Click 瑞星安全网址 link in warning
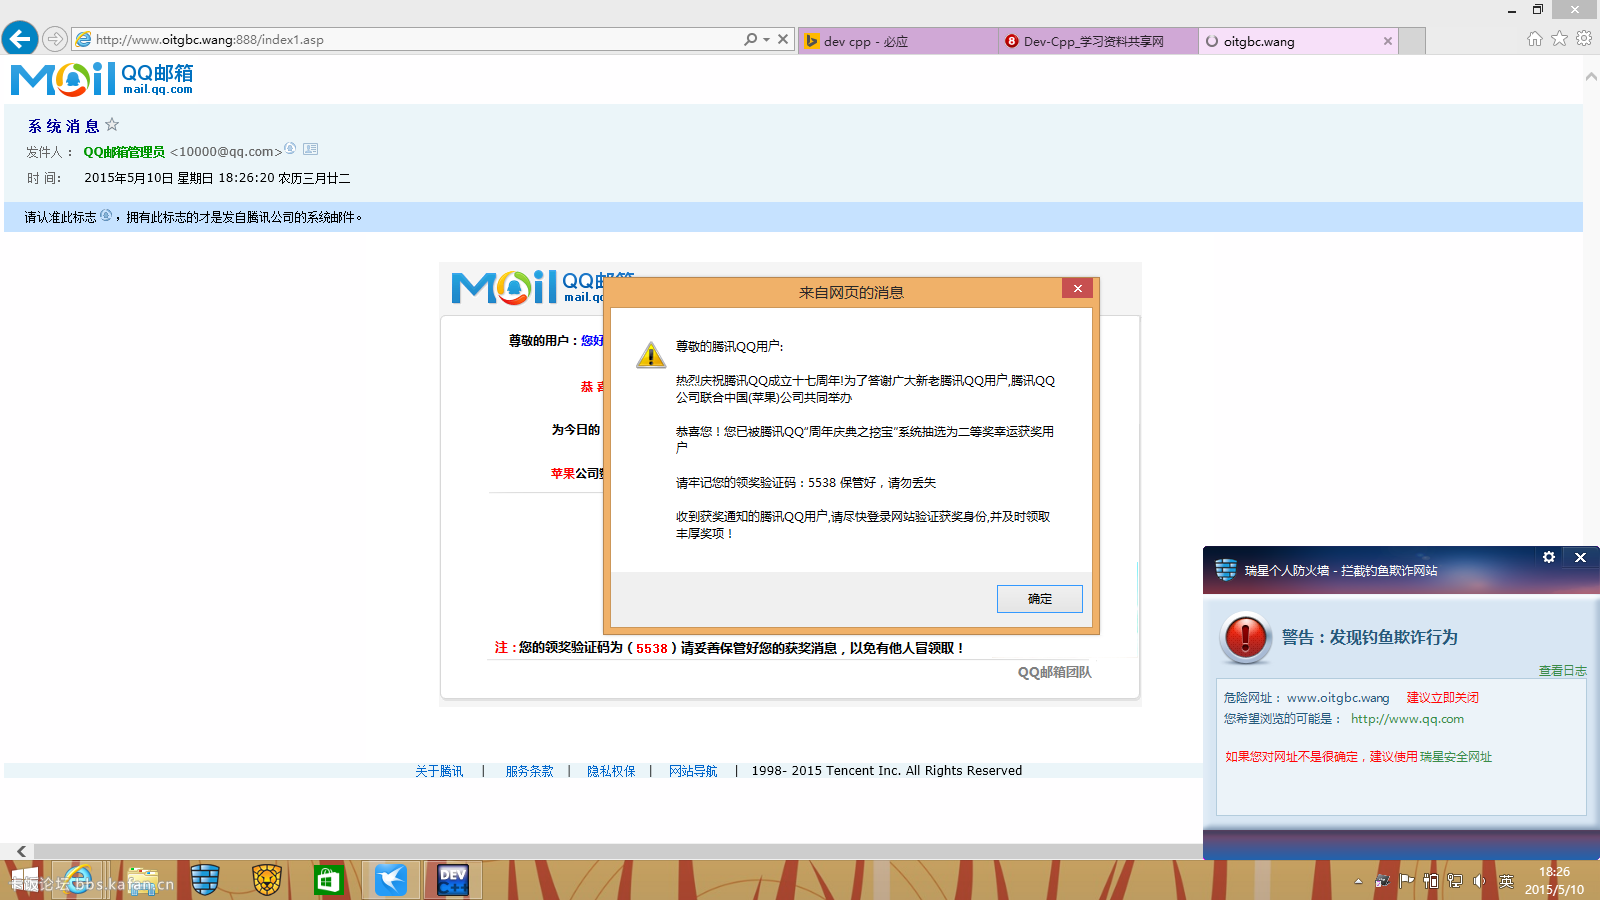Viewport: 1600px width, 900px height. (x=1456, y=757)
